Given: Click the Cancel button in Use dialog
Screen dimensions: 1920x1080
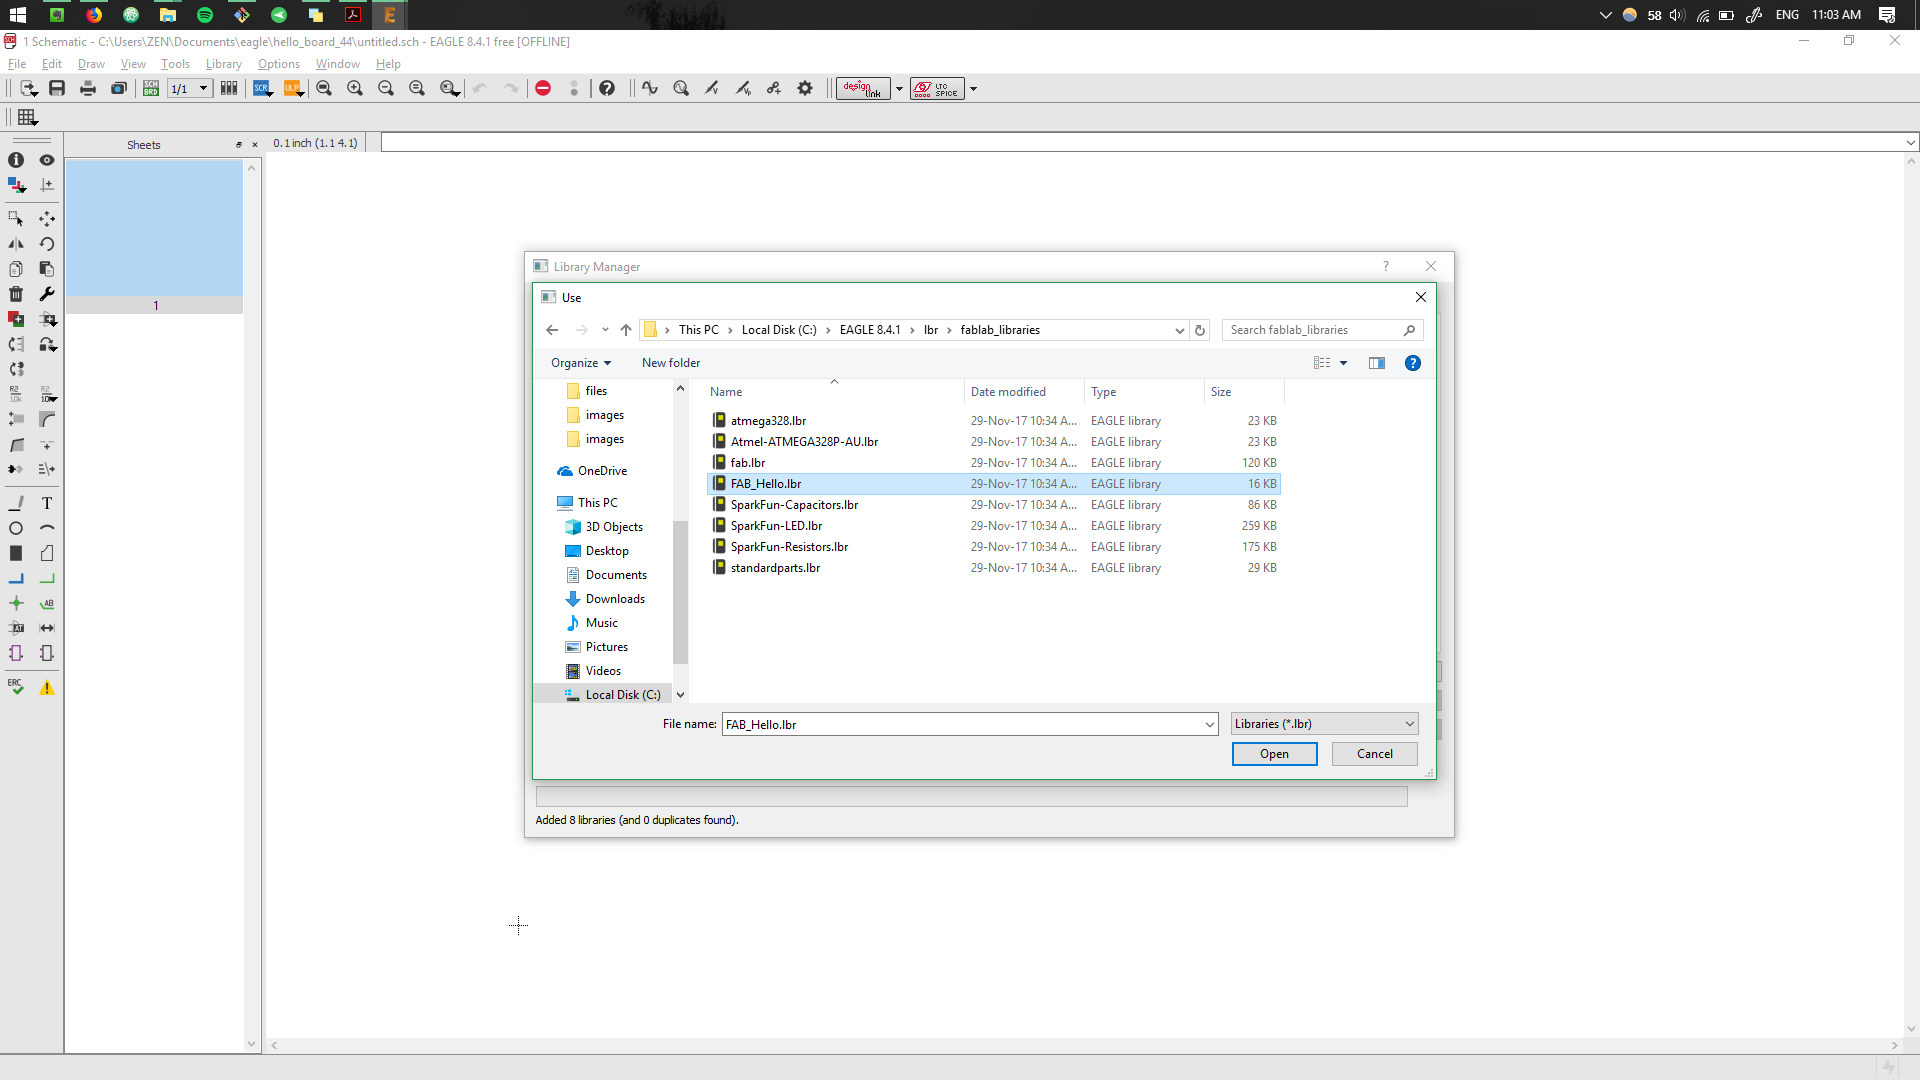Looking at the screenshot, I should (x=1374, y=754).
